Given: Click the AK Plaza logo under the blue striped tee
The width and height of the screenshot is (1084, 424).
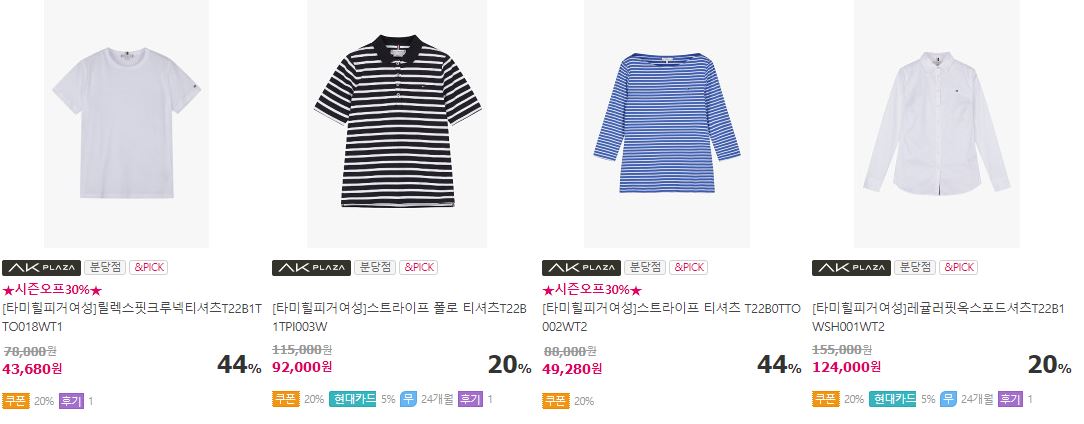Looking at the screenshot, I should pos(581,268).
